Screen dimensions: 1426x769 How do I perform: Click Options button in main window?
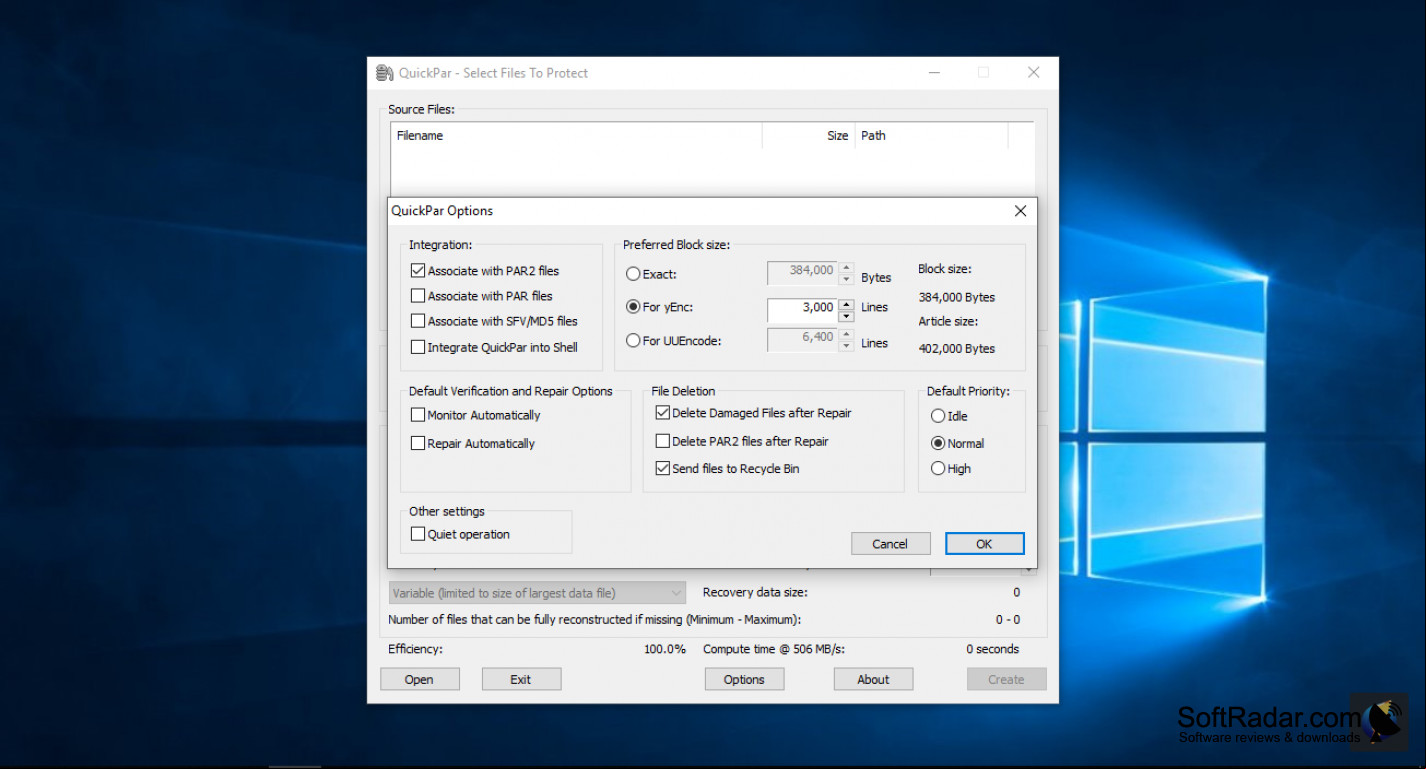click(x=744, y=679)
